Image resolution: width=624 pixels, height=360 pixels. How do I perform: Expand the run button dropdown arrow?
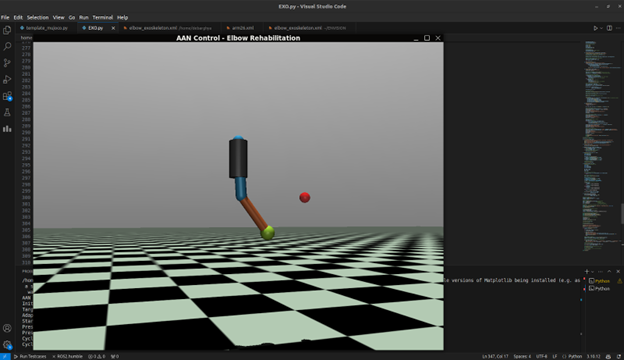pos(601,28)
